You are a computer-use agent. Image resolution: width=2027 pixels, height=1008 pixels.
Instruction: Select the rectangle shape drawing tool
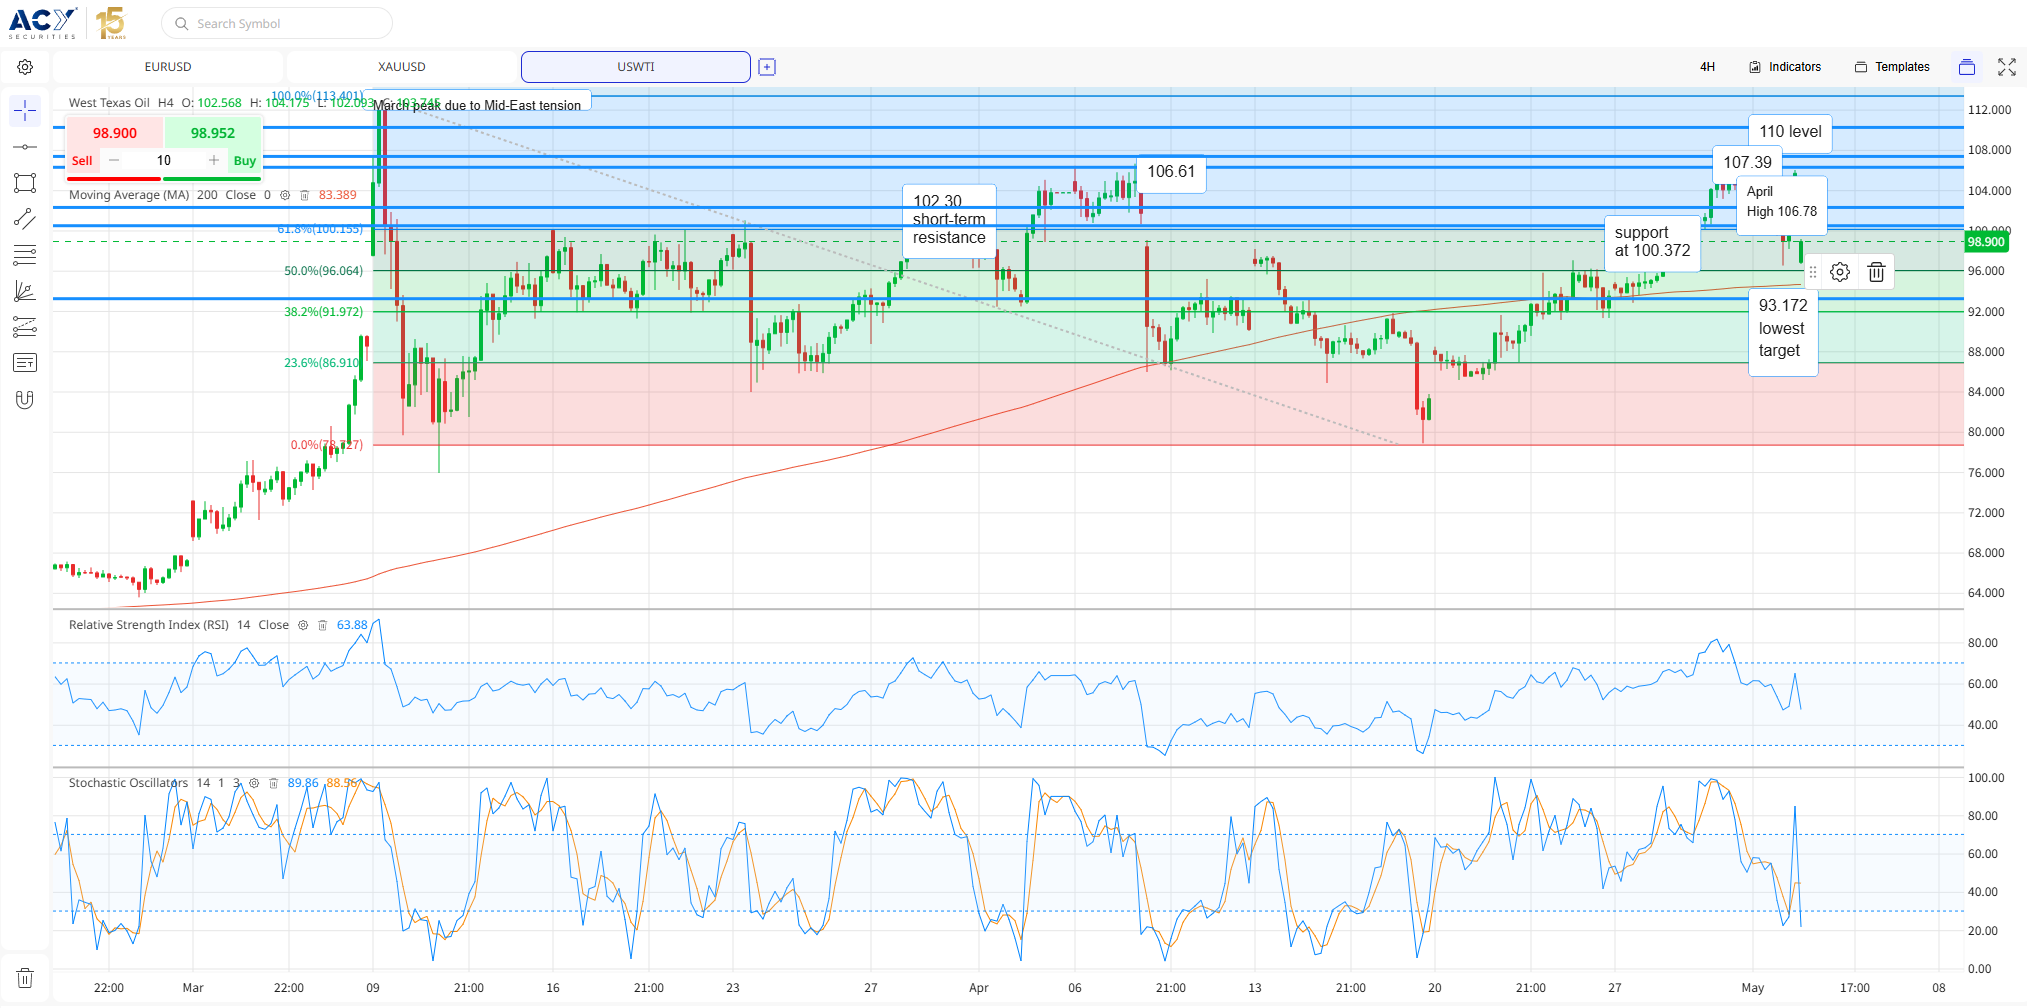[25, 183]
